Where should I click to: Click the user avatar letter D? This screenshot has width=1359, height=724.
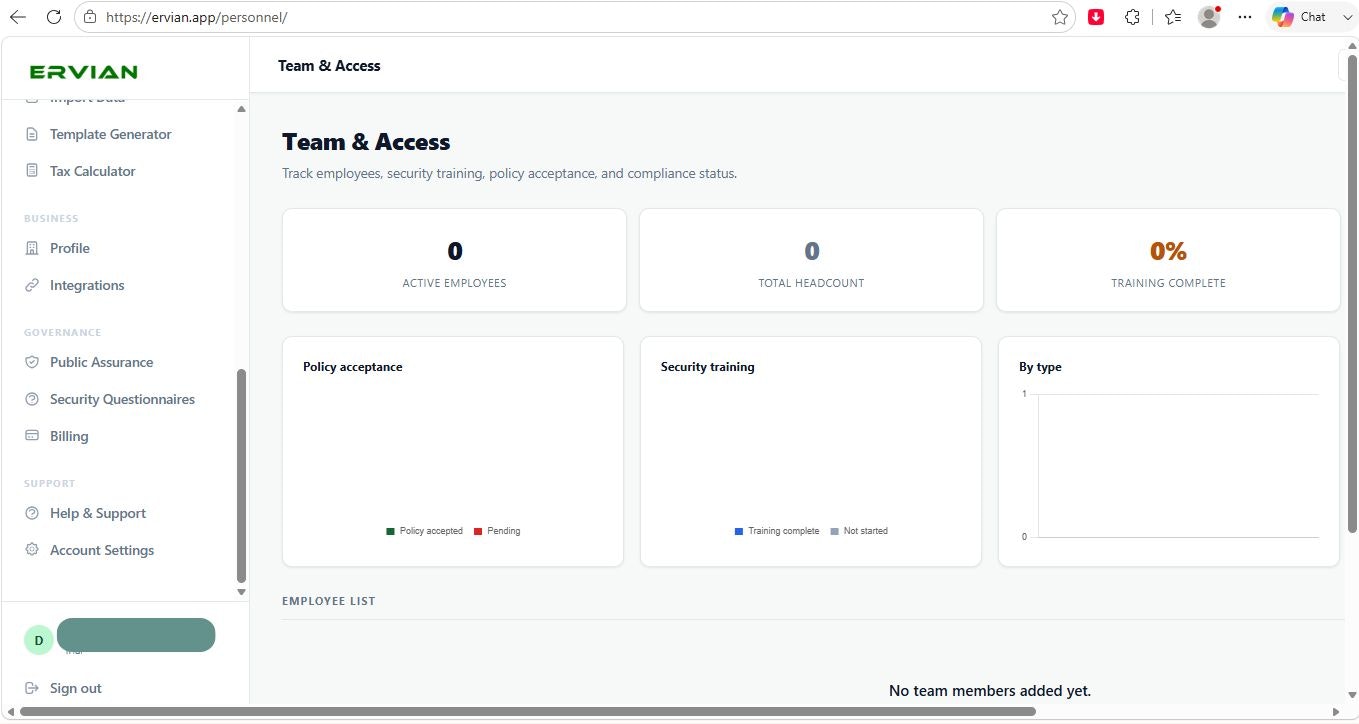coord(39,640)
